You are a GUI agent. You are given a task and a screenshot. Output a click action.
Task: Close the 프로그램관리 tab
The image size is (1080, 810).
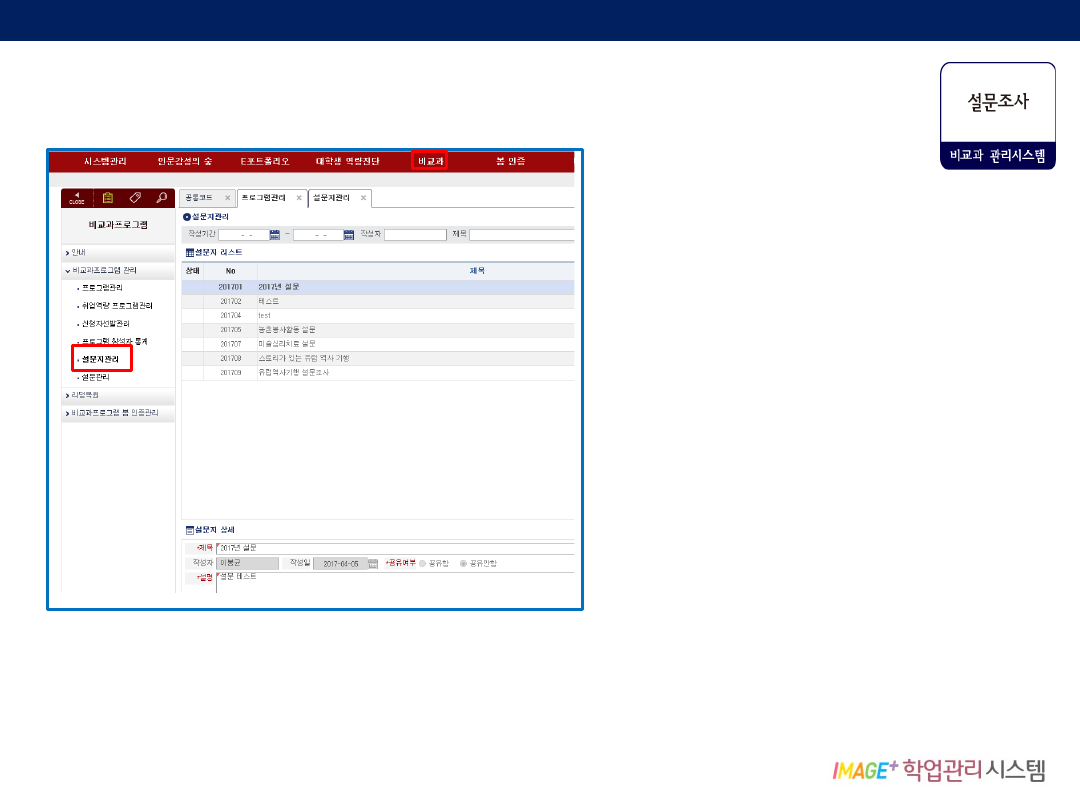[x=299, y=198]
